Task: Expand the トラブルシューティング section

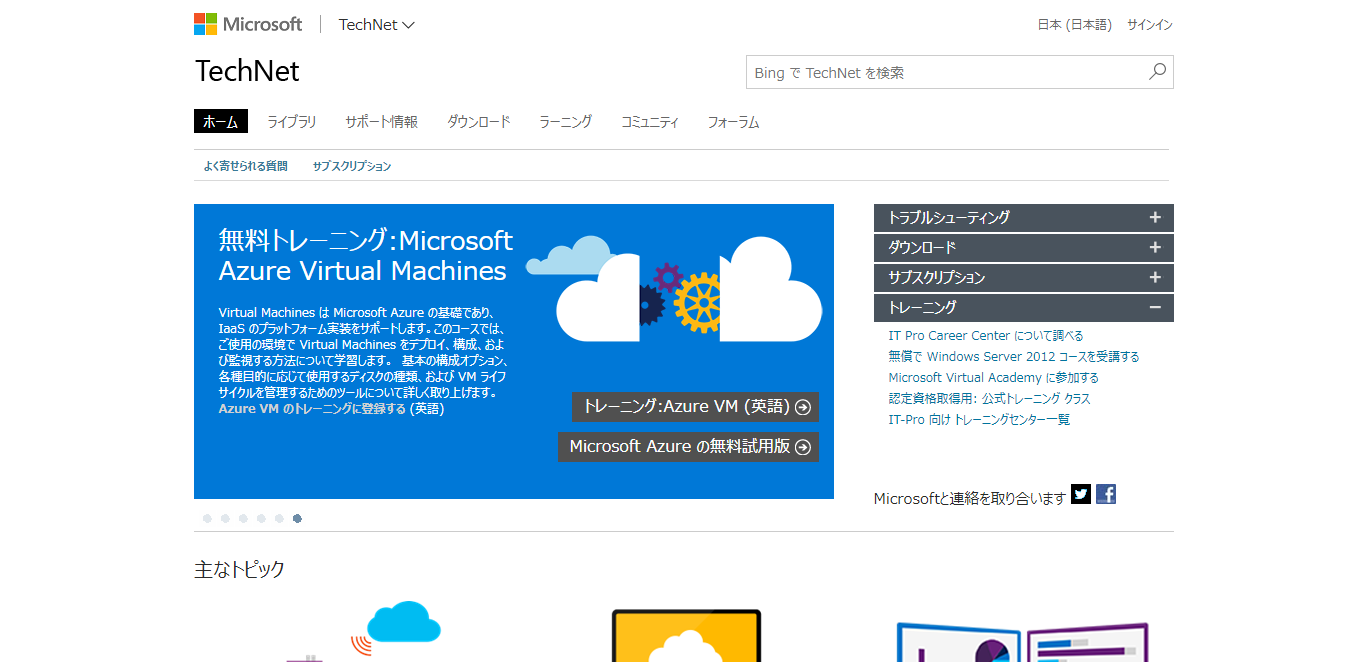Action: (x=1024, y=217)
